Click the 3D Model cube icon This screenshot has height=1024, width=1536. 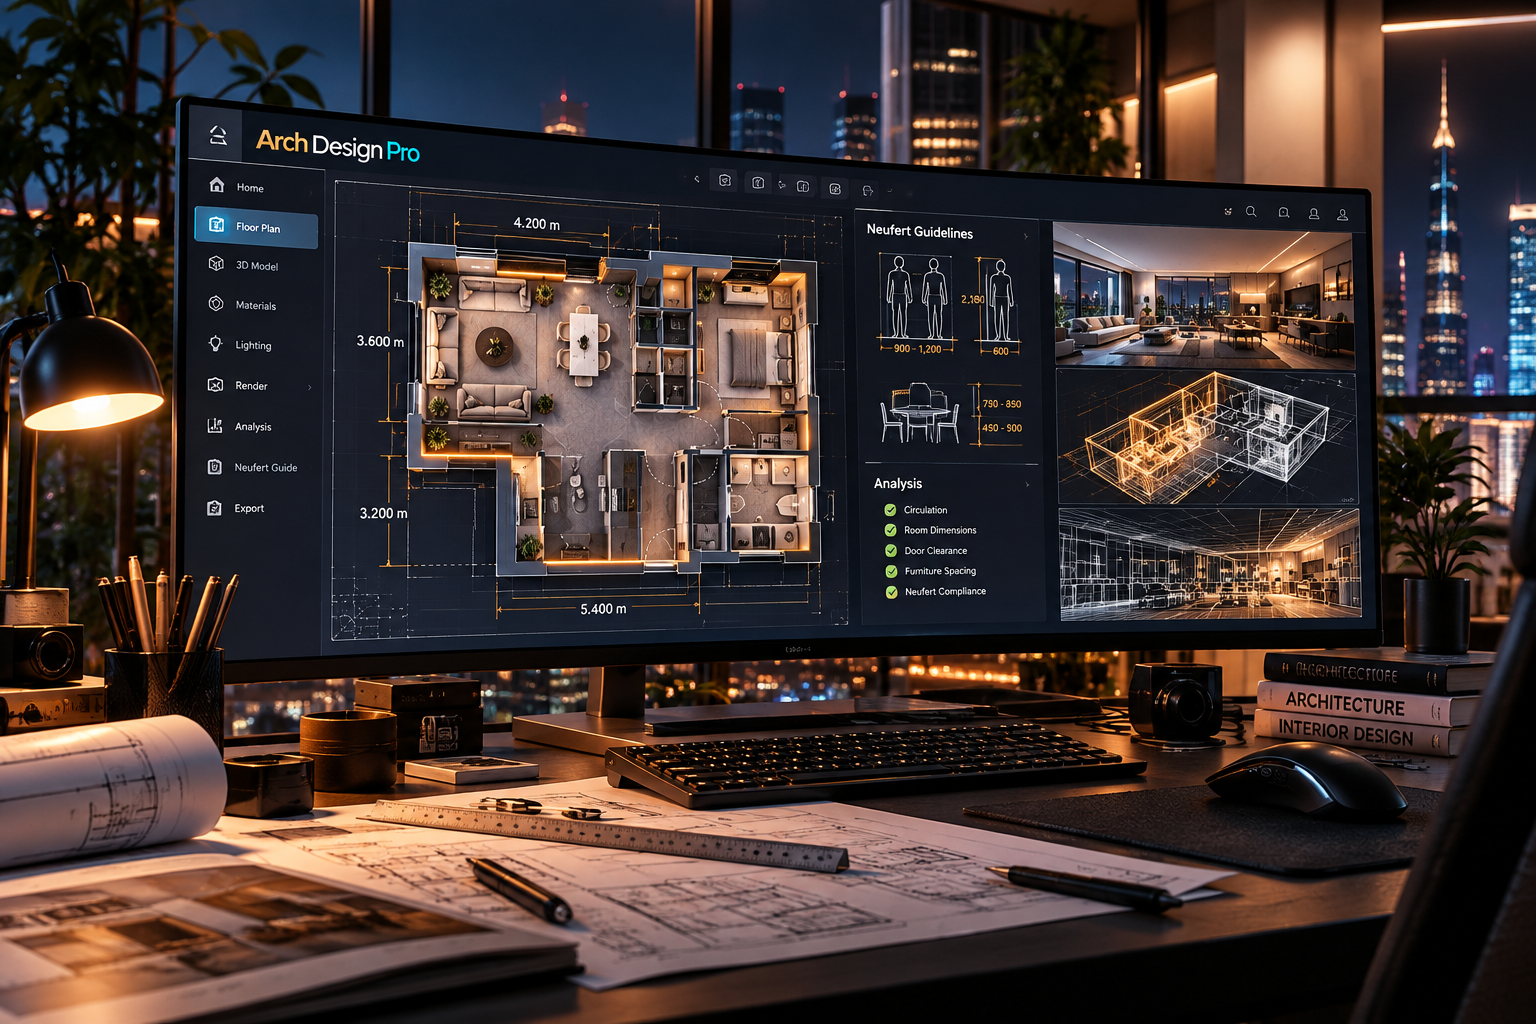tap(216, 264)
